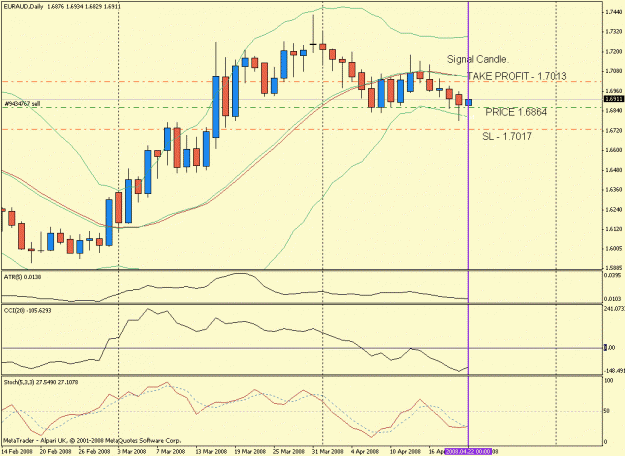625x456 pixels.
Task: Click the 1.6600 price axis value
Action: pos(613,150)
